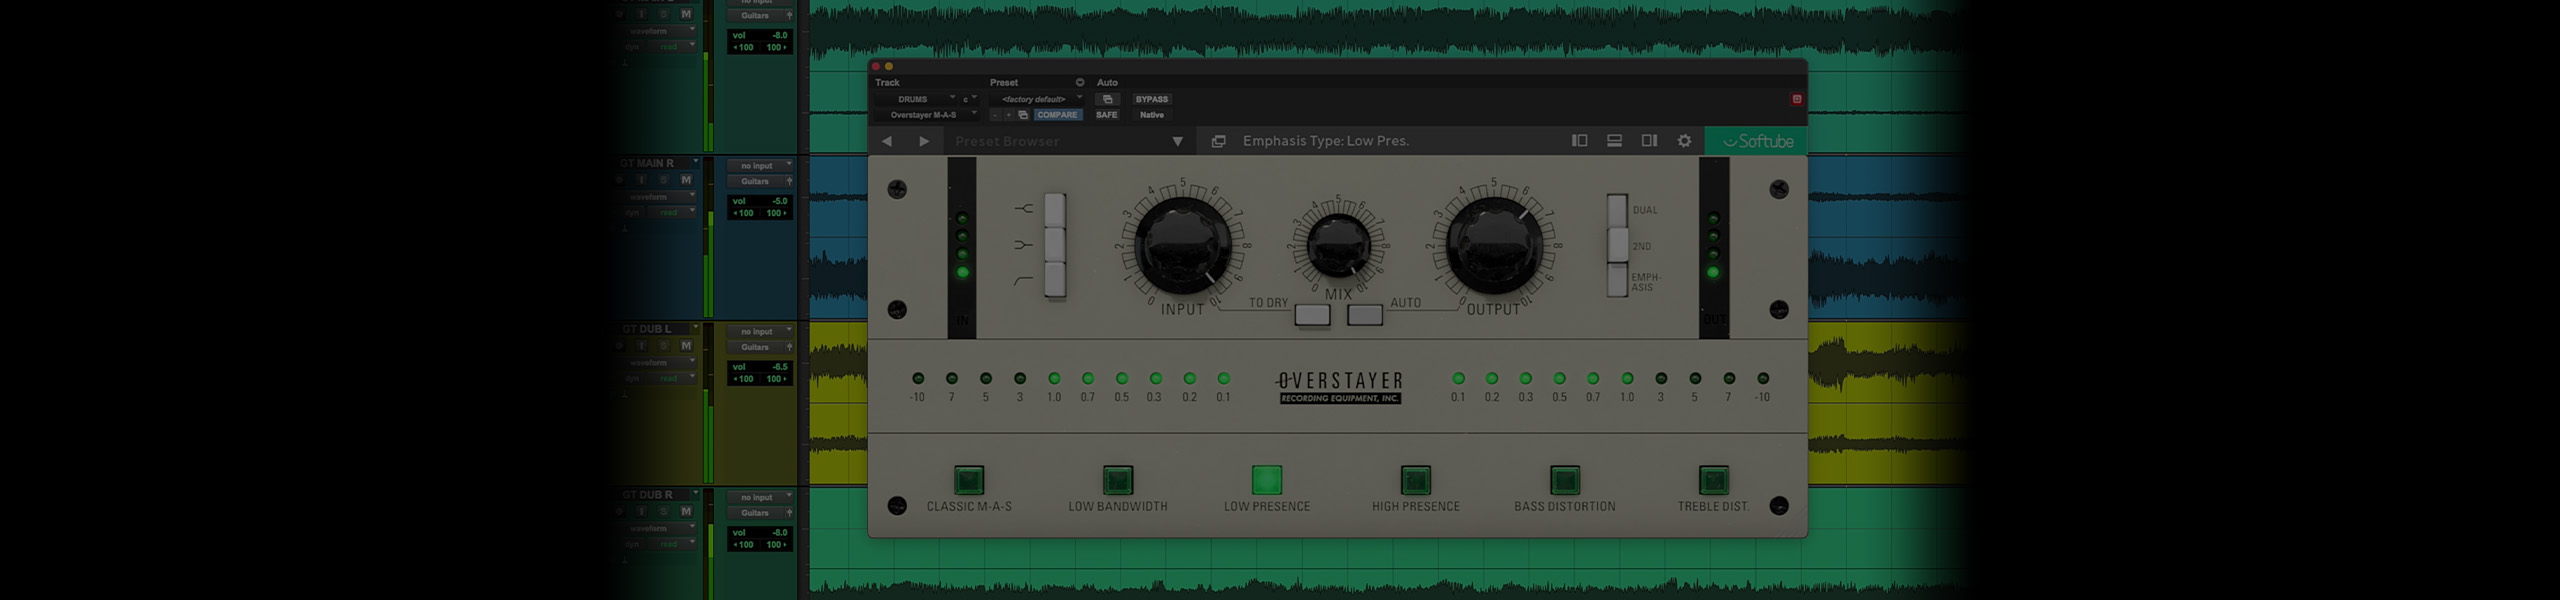Open the Preset Browser dropdown
This screenshot has height=600, width=2560.
(x=1177, y=141)
